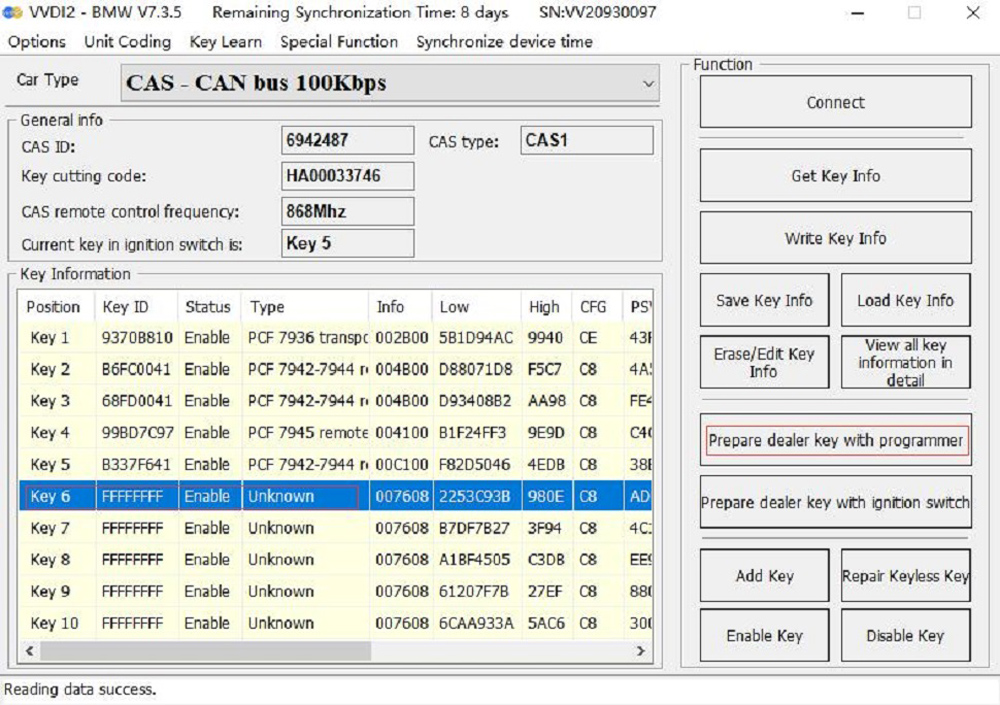Click the table's scroll left arrow
Viewport: 1000px width, 705px height.
(29, 651)
